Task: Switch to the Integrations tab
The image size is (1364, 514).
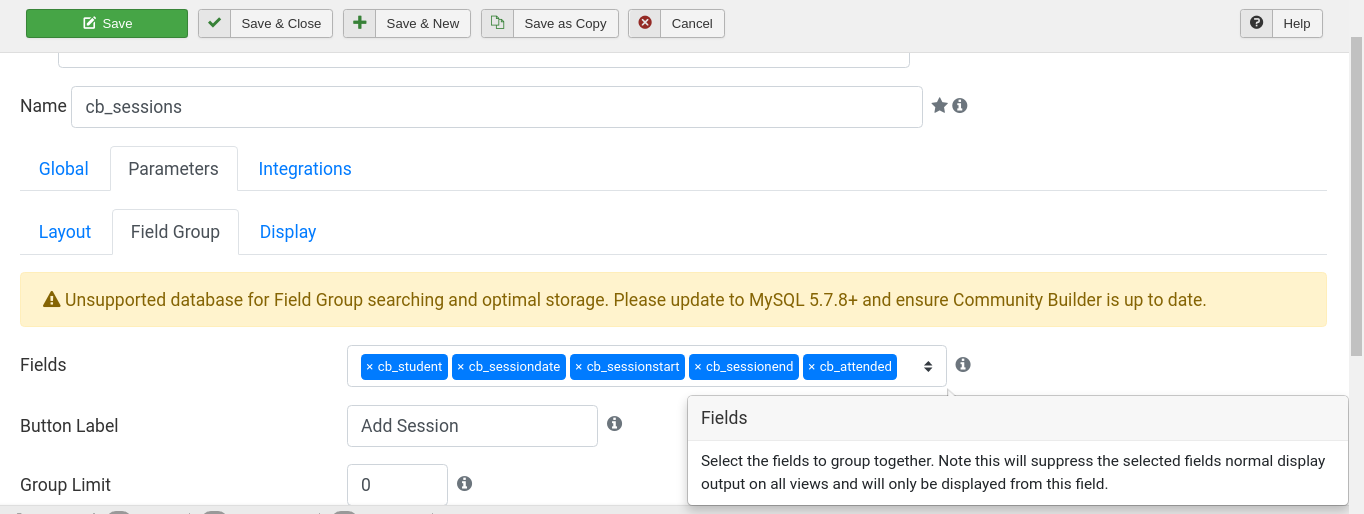Action: click(305, 169)
